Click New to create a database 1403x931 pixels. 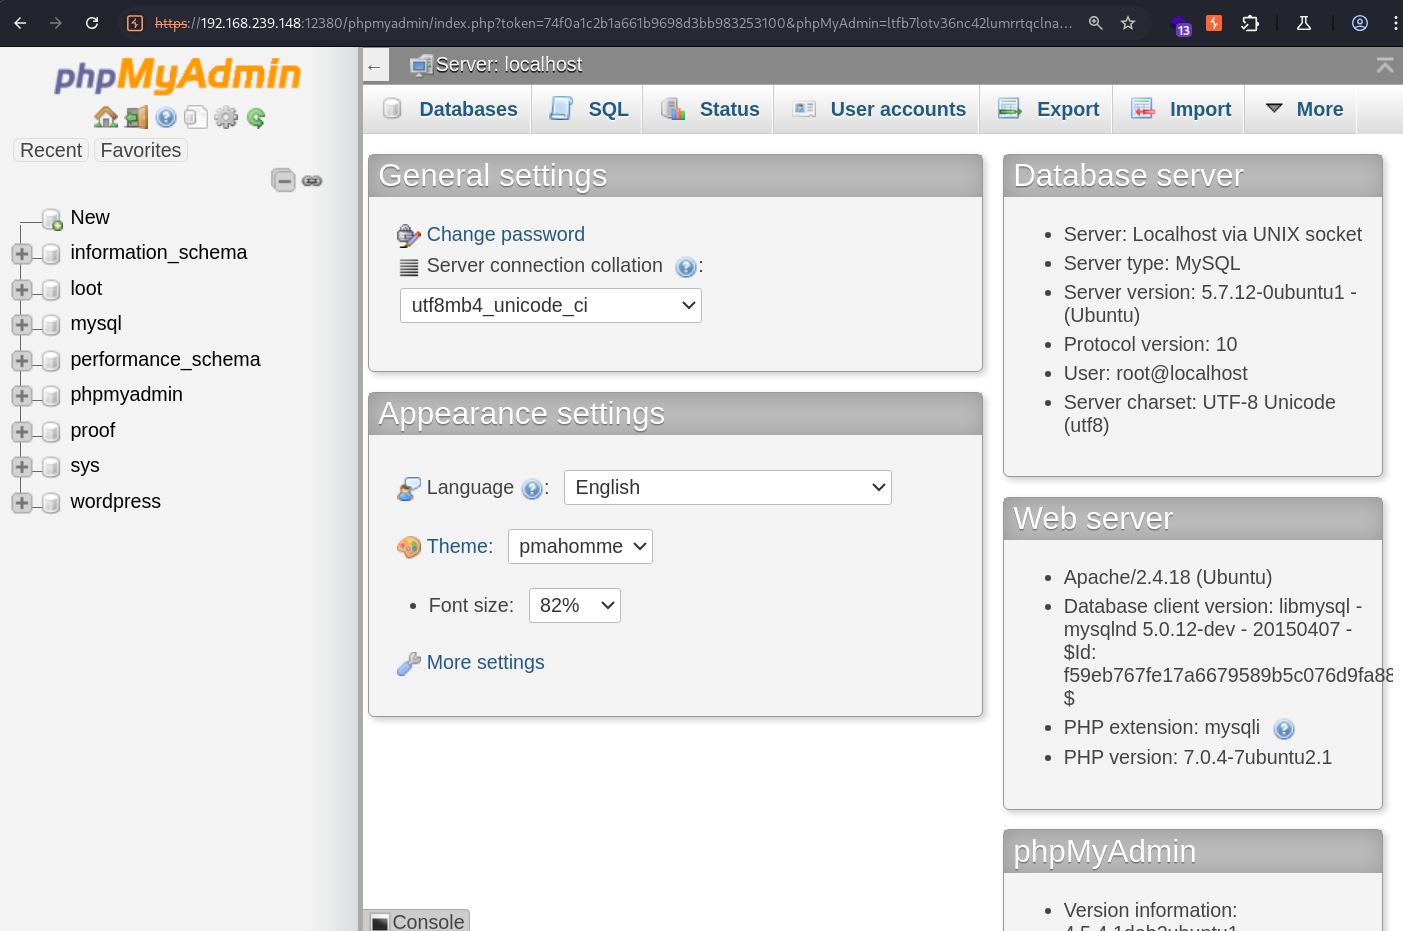(90, 217)
